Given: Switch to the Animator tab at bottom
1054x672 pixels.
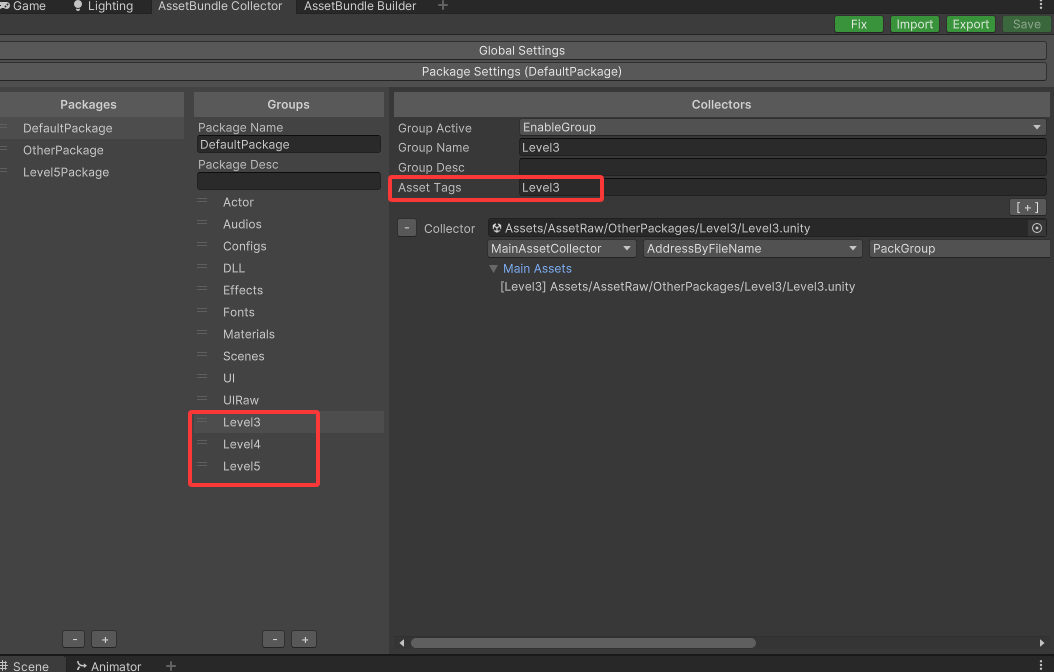Looking at the screenshot, I should [109, 665].
